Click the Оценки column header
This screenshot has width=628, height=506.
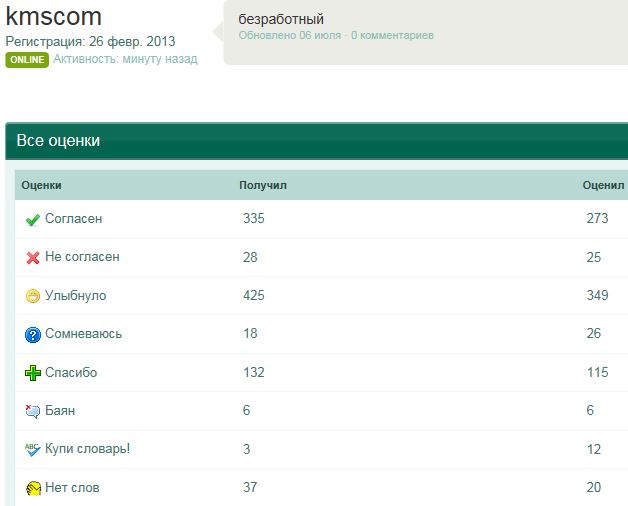[x=42, y=185]
